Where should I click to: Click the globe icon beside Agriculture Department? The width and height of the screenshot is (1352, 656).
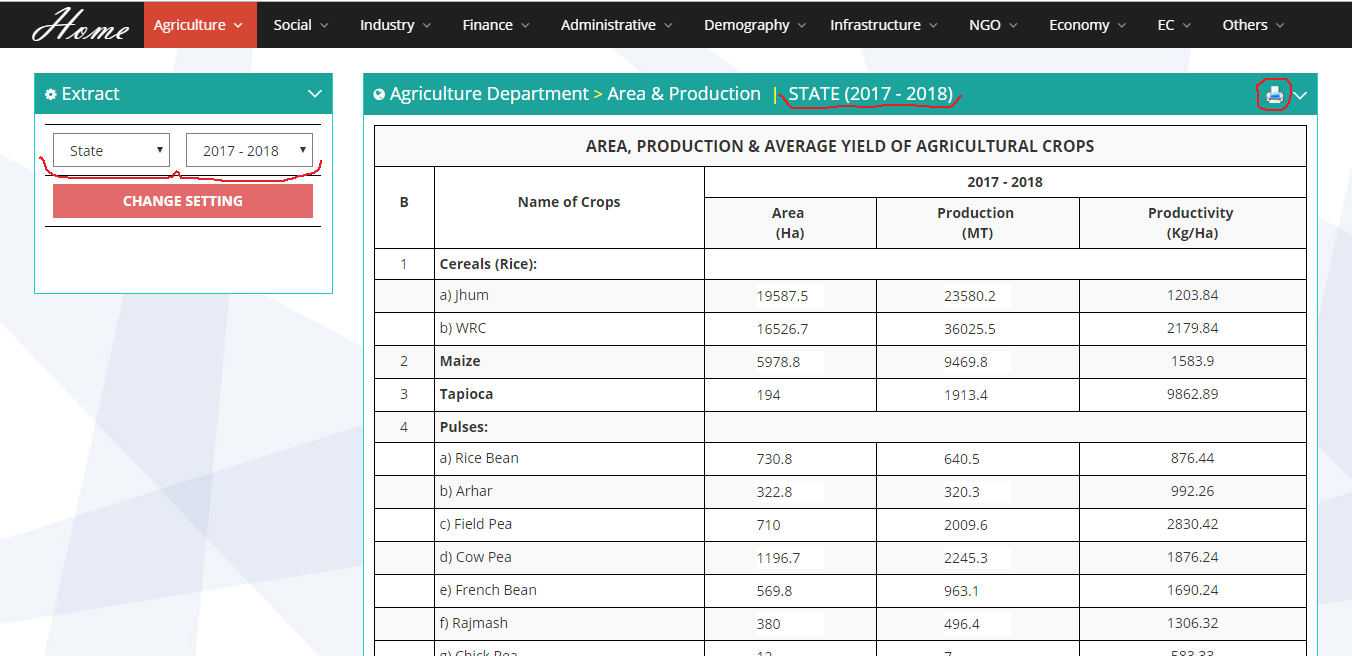coord(379,95)
